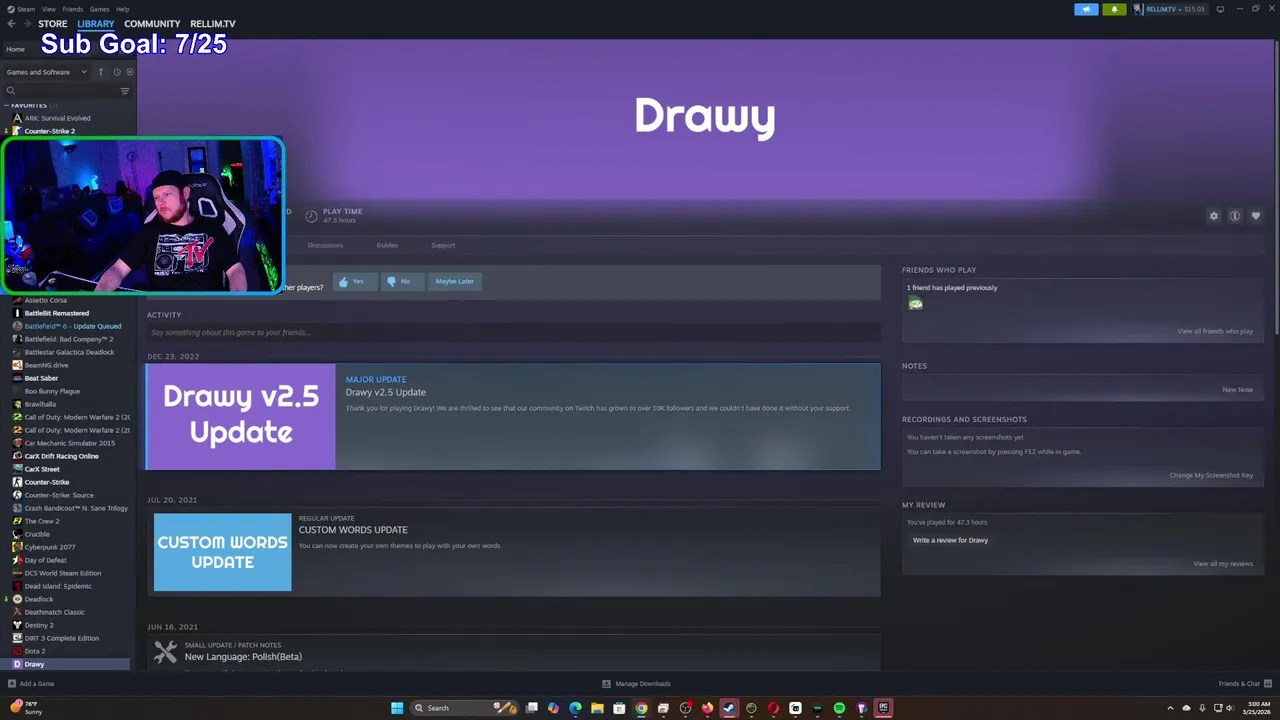Open Opera browser from the taskbar
This screenshot has width=1280, height=720.
pos(773,708)
